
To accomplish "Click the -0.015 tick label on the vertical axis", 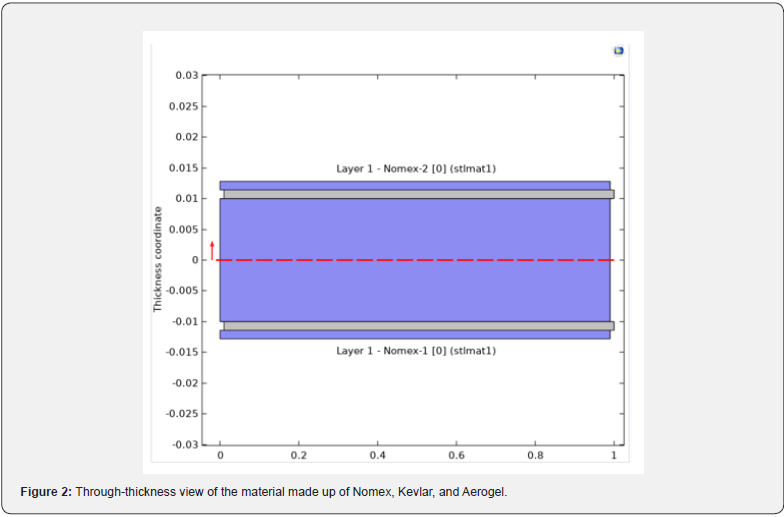I will (x=181, y=352).
